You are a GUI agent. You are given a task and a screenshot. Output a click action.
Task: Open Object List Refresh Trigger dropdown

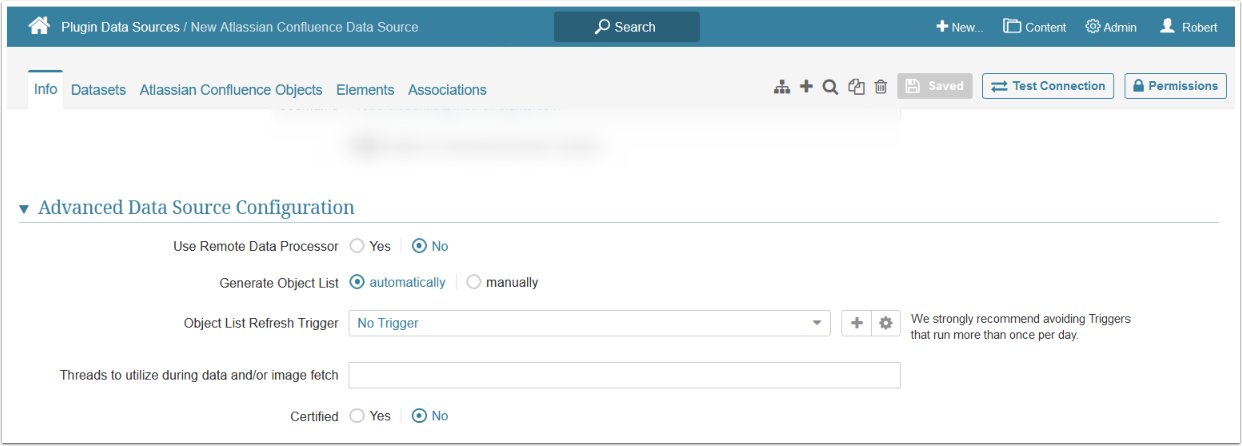point(589,323)
